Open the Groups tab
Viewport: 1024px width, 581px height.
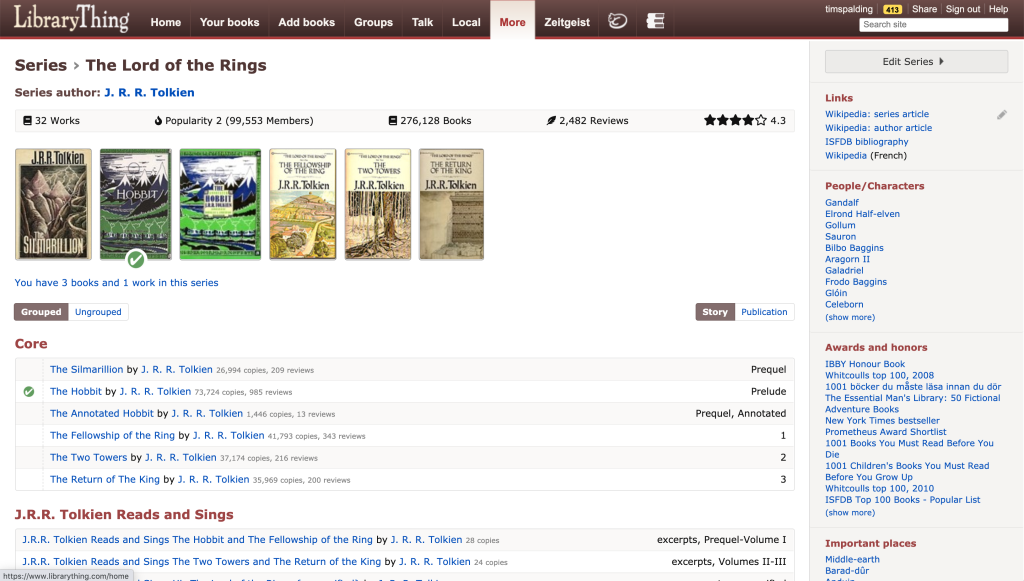374,22
